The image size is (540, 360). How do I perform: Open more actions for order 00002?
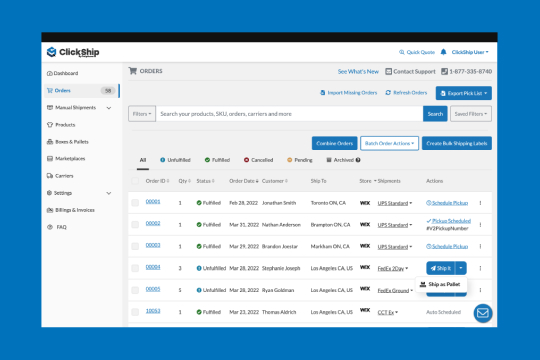(480, 225)
